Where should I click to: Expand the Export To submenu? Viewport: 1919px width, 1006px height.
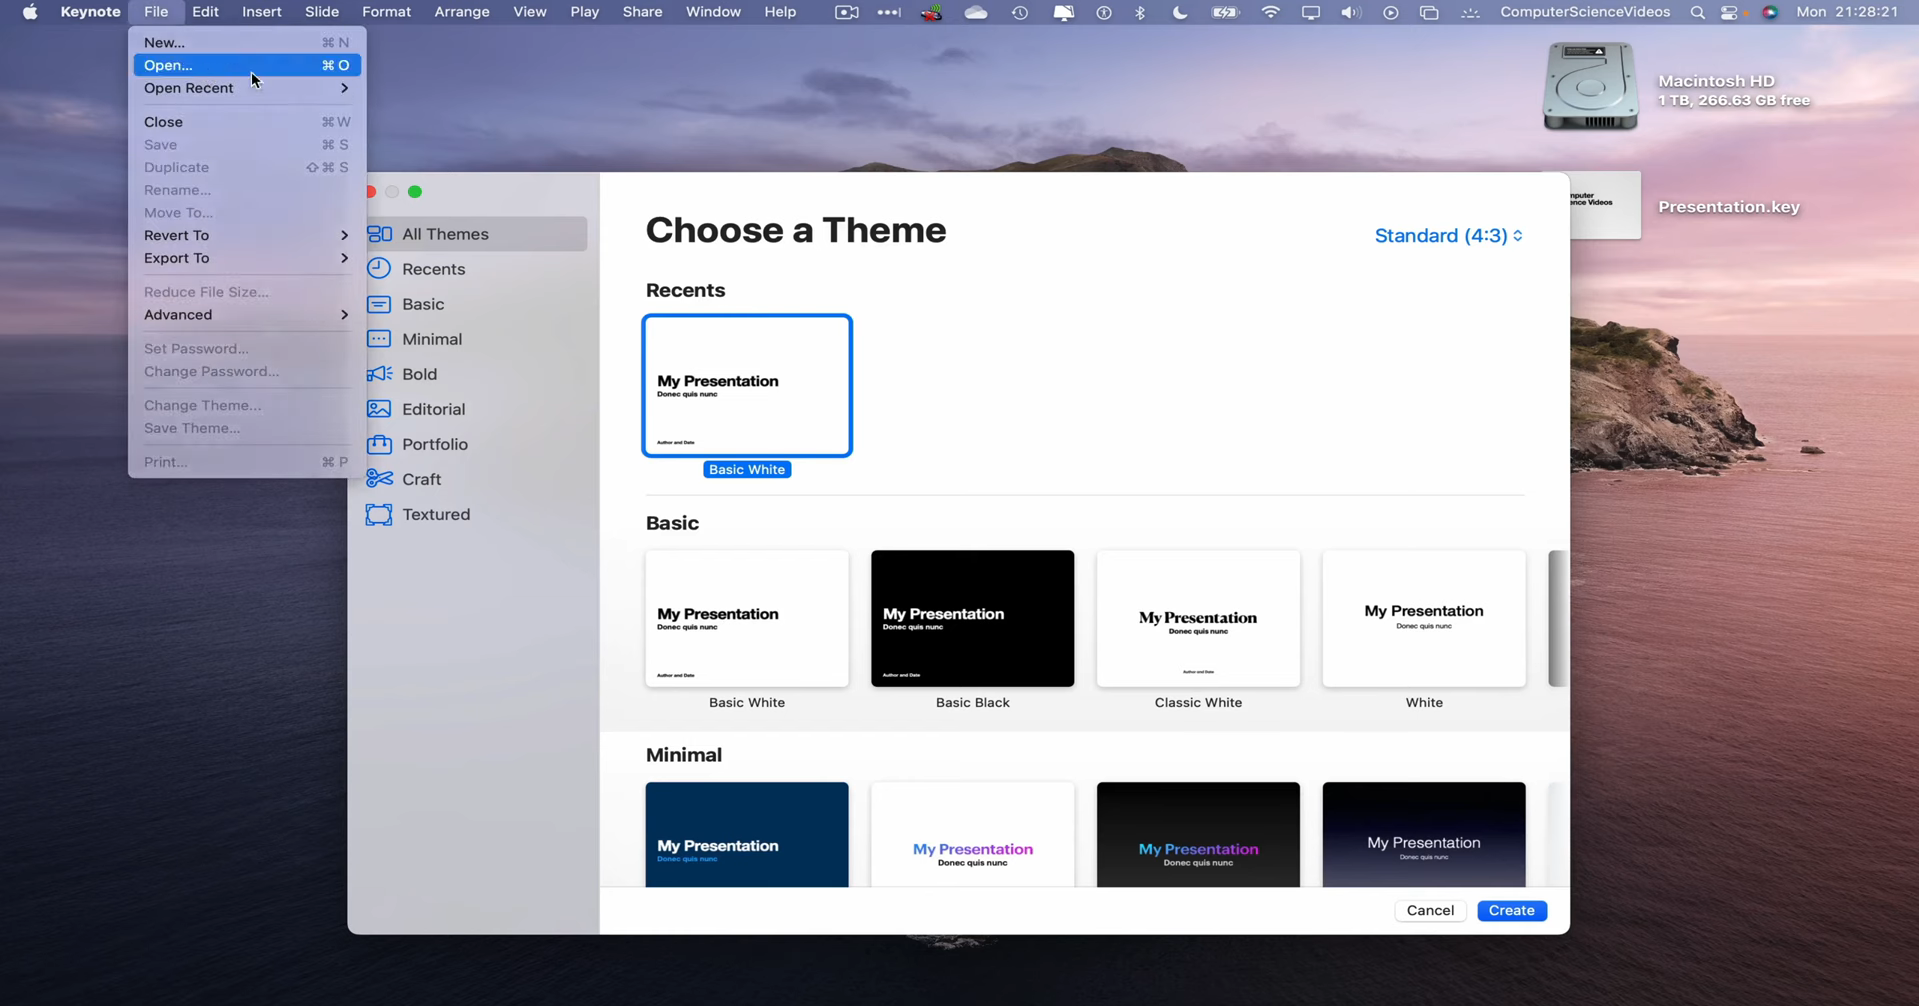(x=247, y=258)
